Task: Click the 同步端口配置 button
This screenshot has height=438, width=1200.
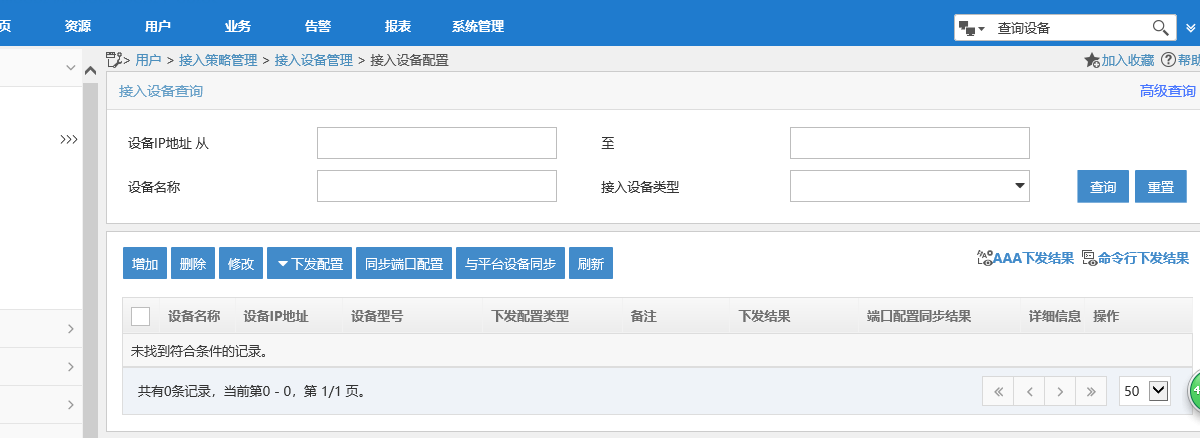Action: click(404, 264)
